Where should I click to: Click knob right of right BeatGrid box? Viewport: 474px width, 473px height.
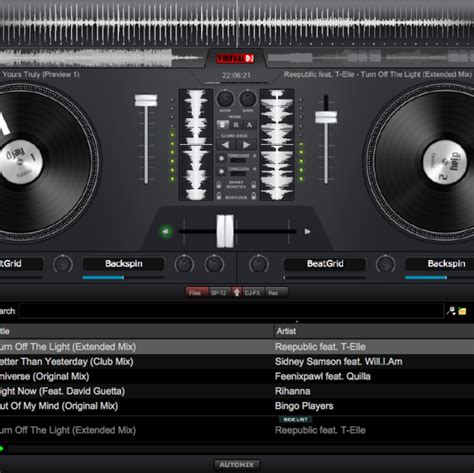386,264
